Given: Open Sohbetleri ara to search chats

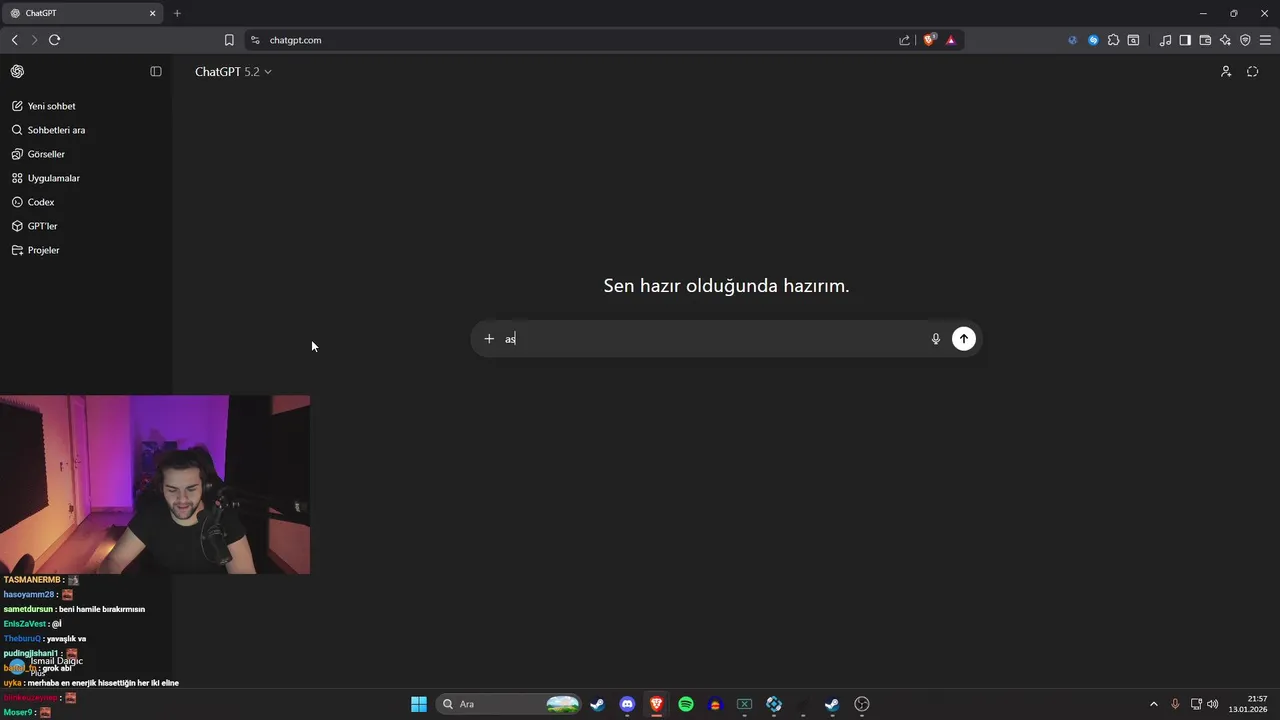Looking at the screenshot, I should [x=49, y=130].
